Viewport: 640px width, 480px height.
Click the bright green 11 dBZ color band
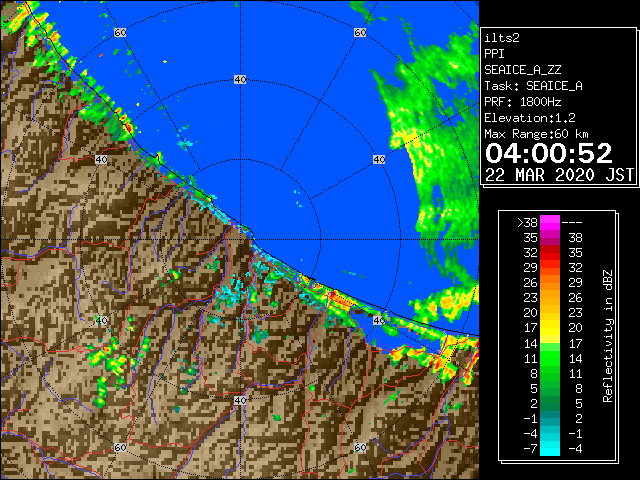coord(550,358)
